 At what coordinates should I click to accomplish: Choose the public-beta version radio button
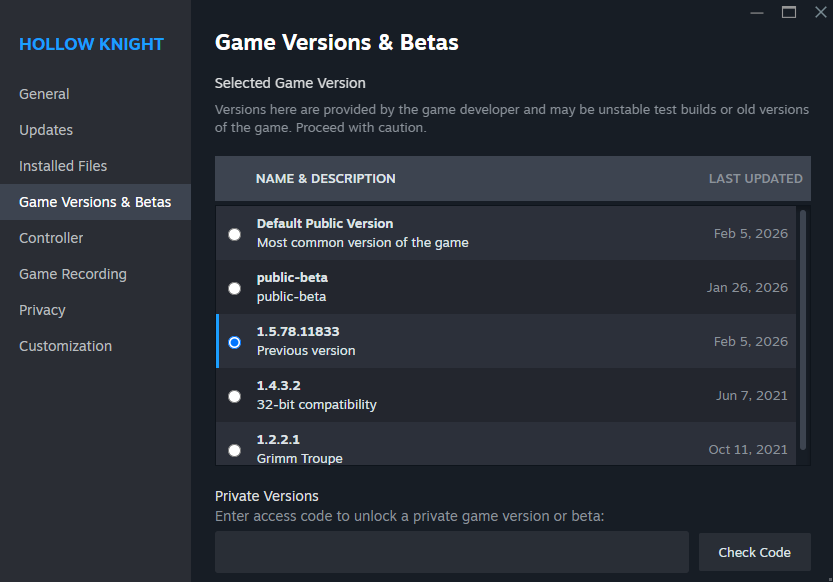[x=234, y=288]
